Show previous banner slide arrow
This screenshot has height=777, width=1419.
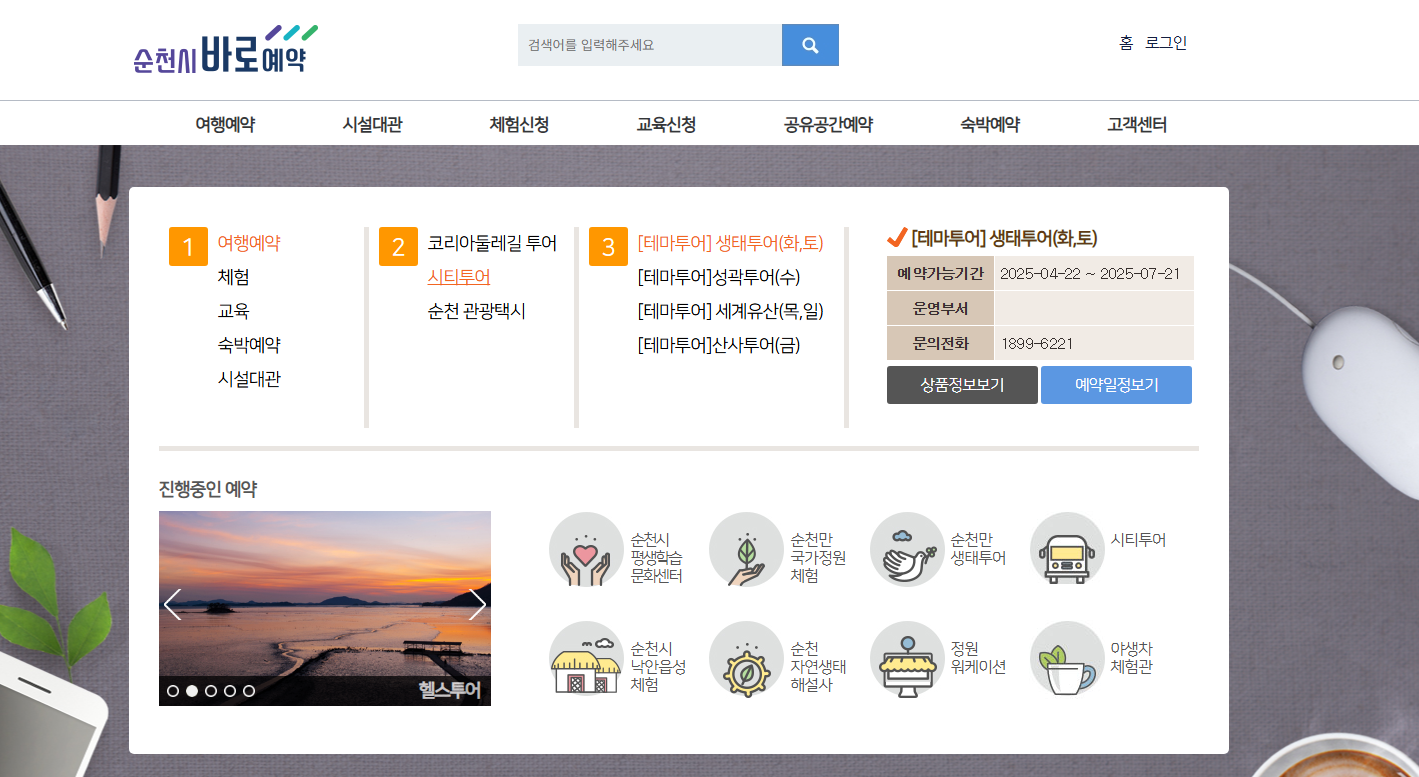pos(172,605)
